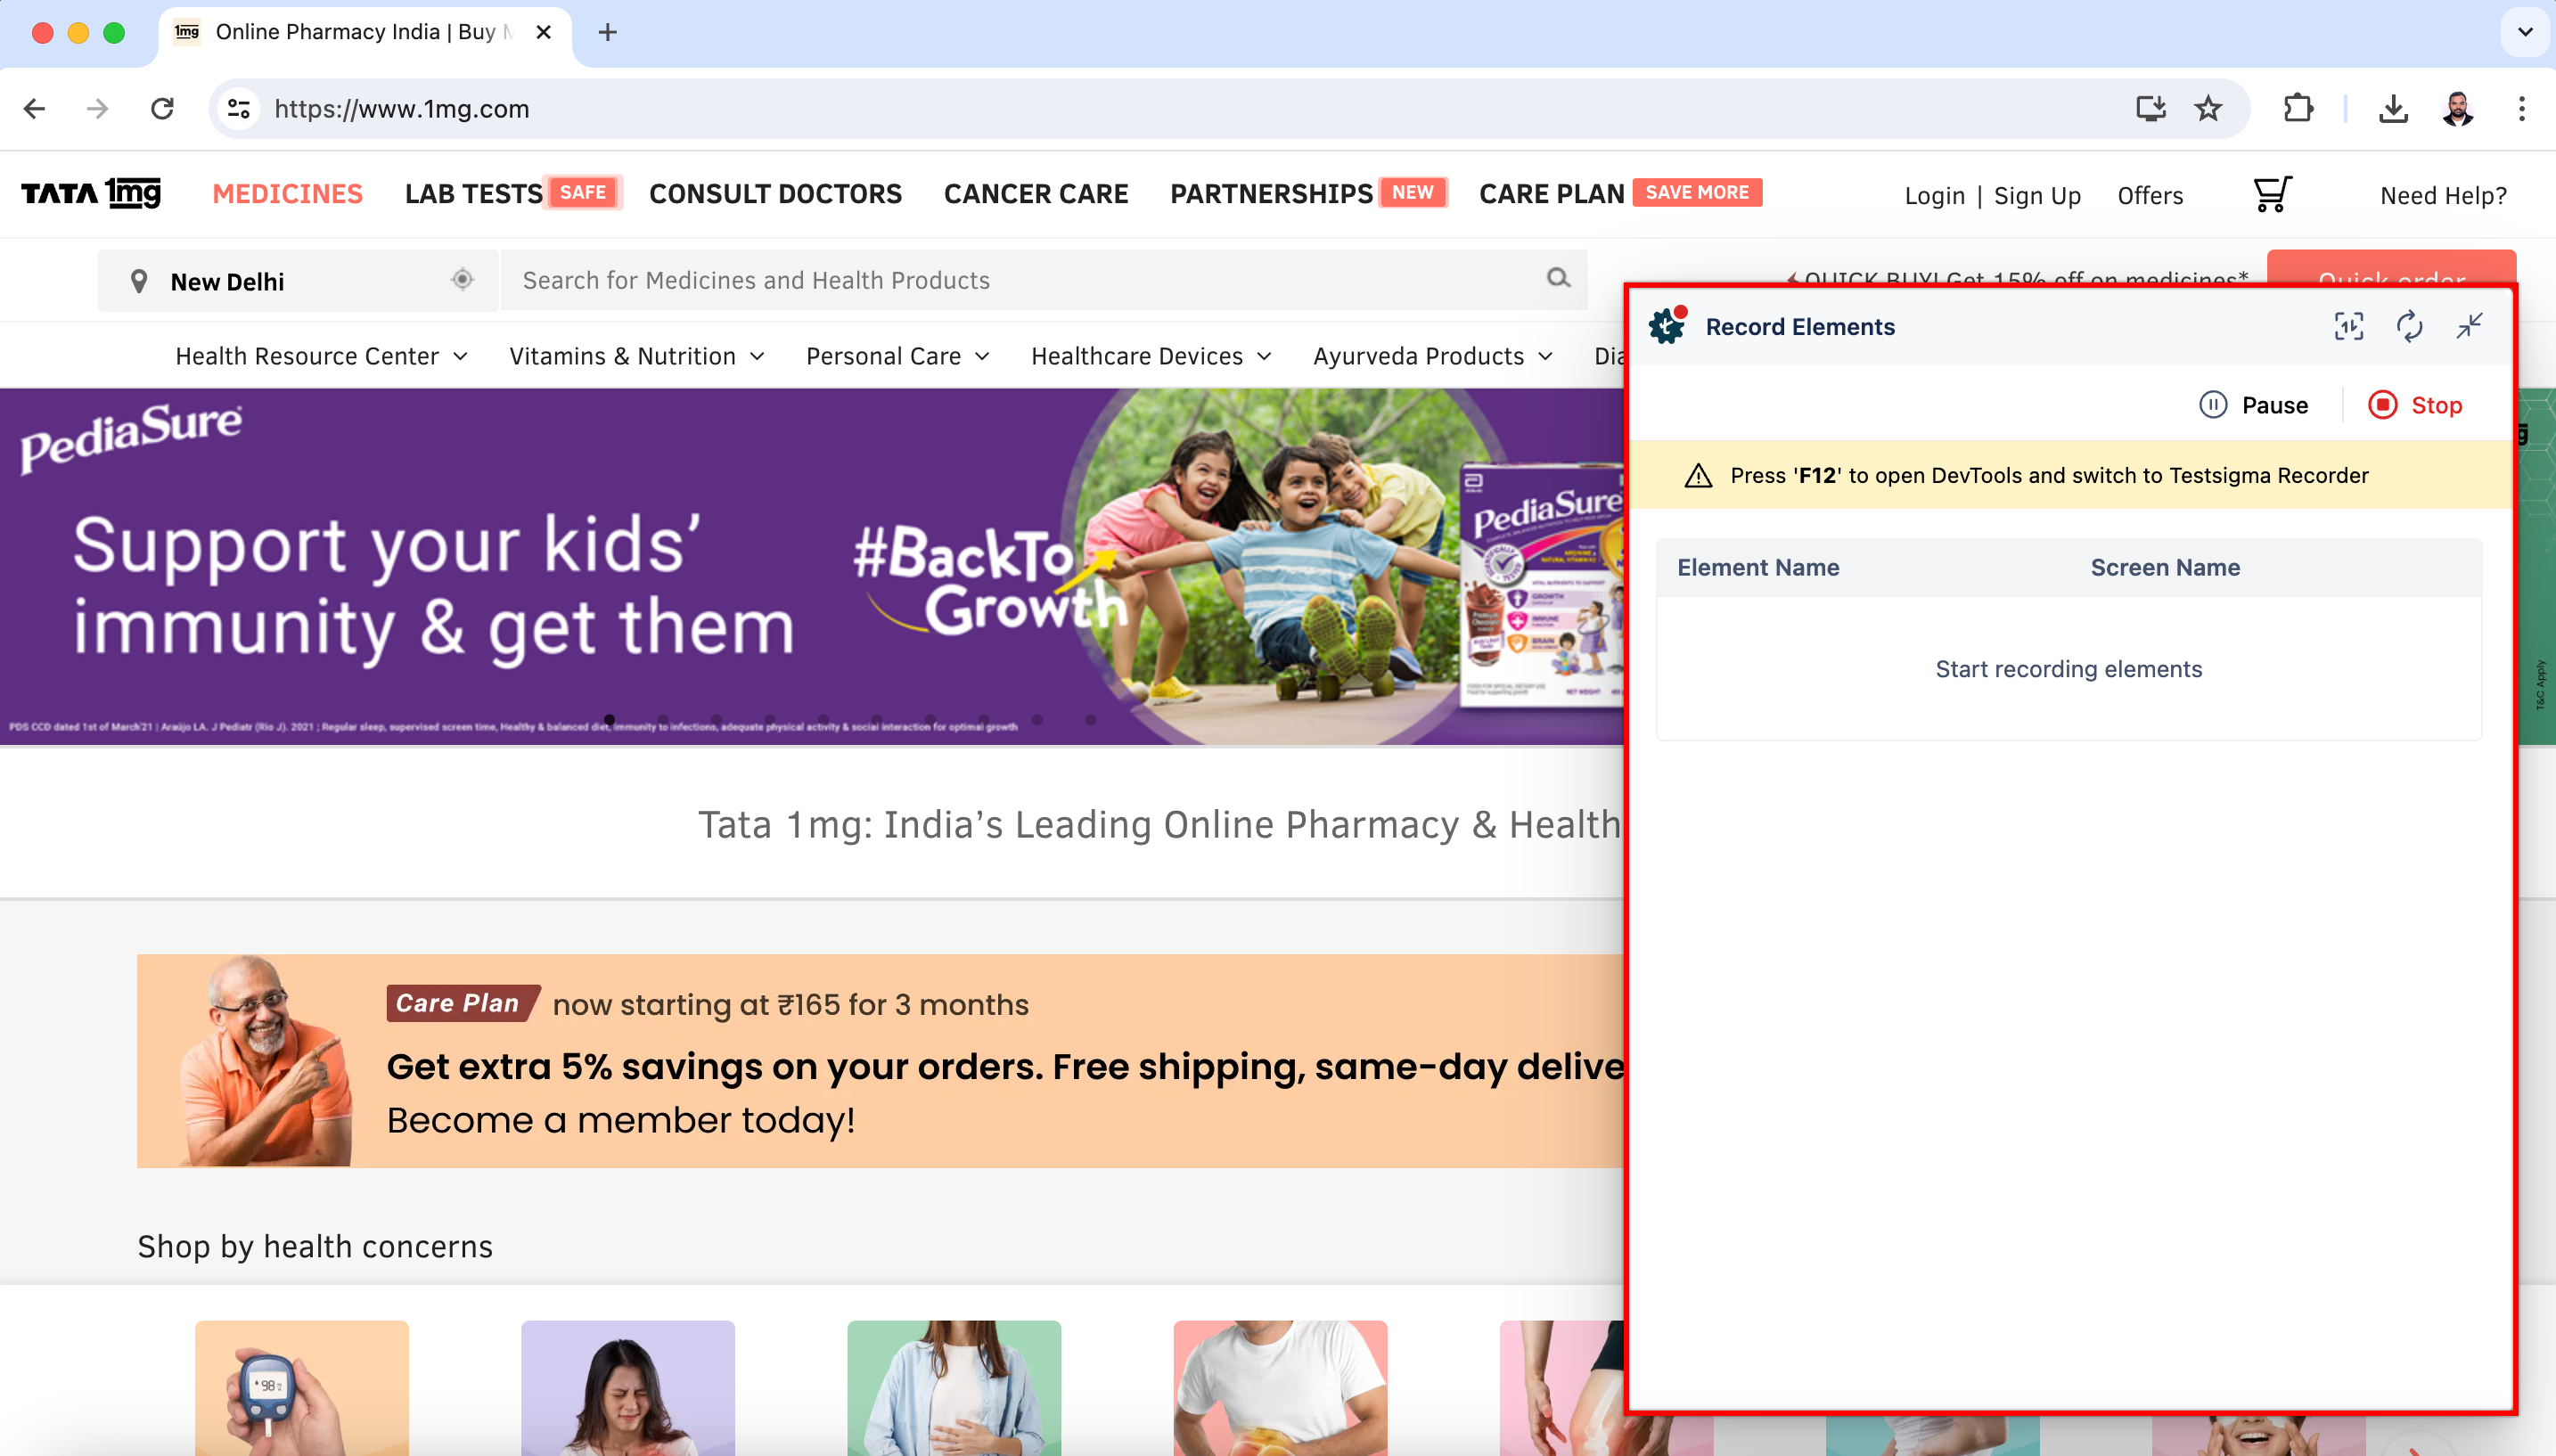The height and width of the screenshot is (1456, 2556).
Task: Expand the Health Resource Center dropdown
Action: pyautogui.click(x=321, y=356)
